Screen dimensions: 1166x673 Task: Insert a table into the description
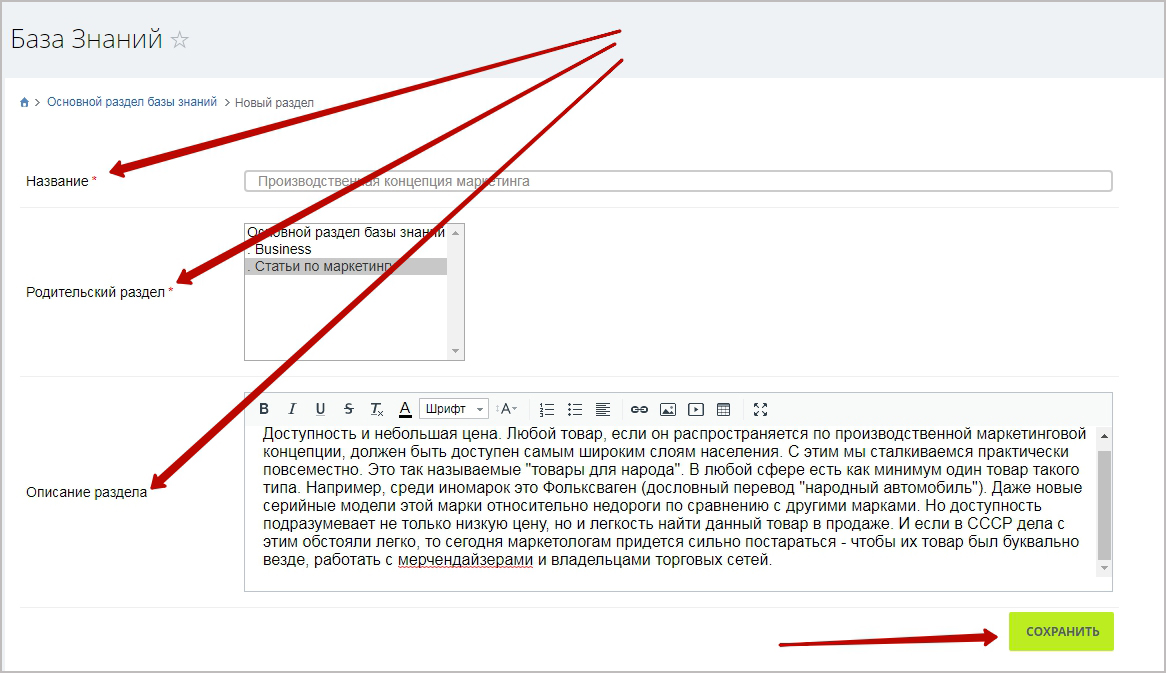pos(724,409)
